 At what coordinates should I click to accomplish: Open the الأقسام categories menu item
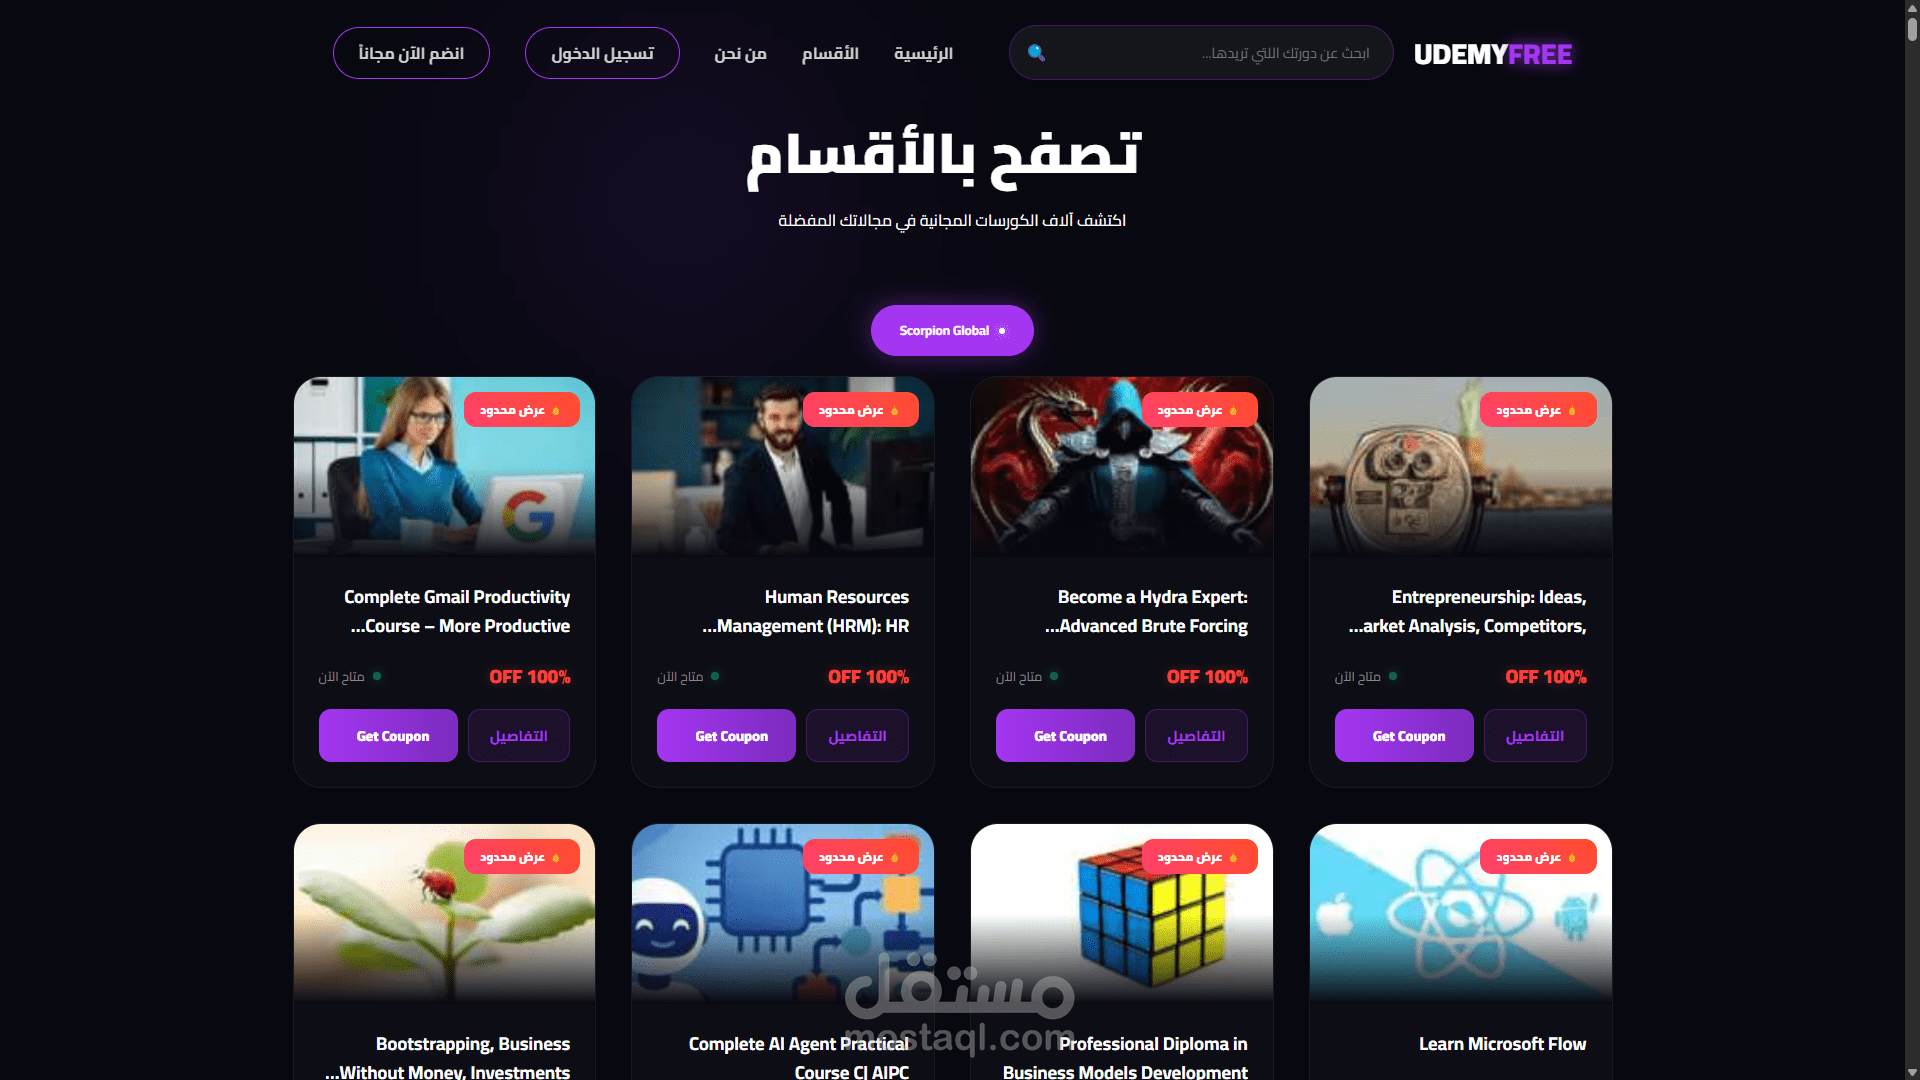(830, 53)
